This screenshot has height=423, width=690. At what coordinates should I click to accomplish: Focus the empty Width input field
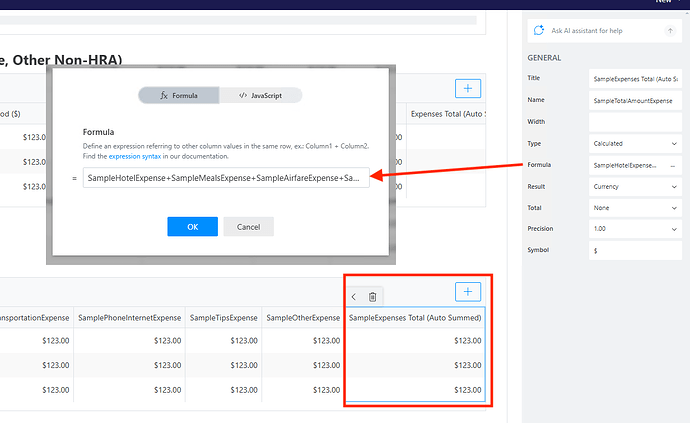point(635,122)
